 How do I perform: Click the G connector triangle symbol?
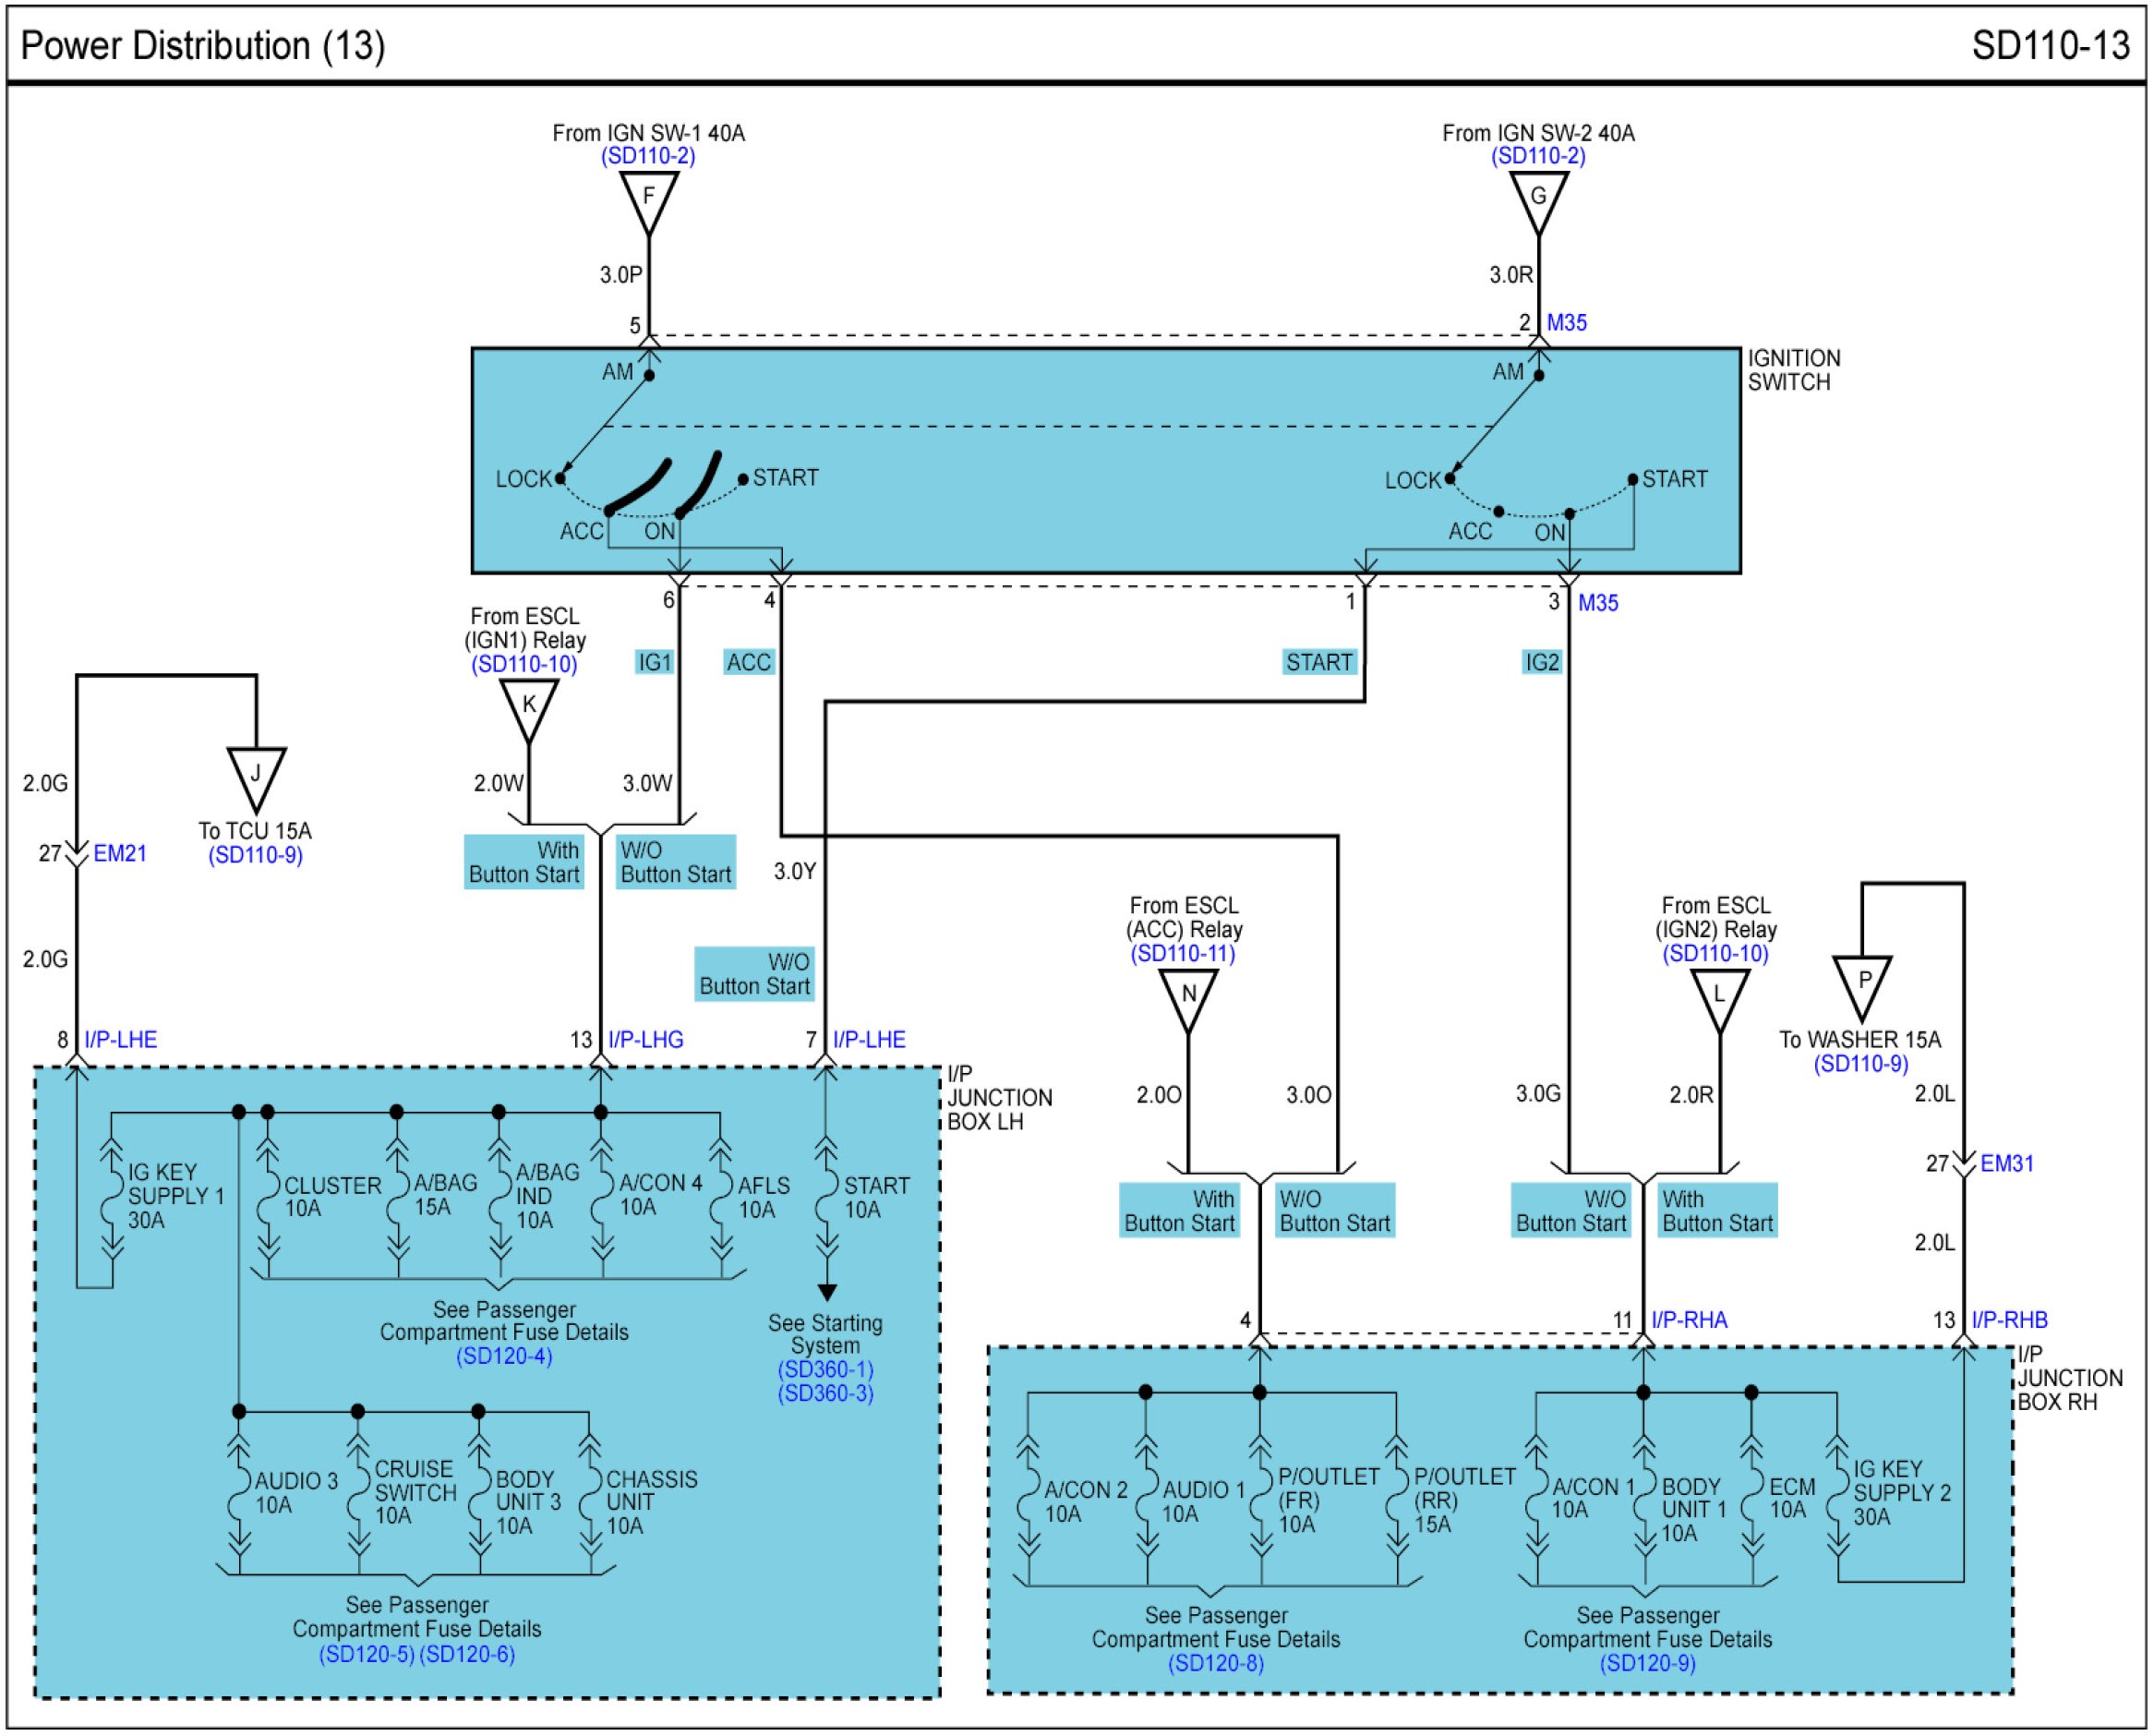point(1538,198)
